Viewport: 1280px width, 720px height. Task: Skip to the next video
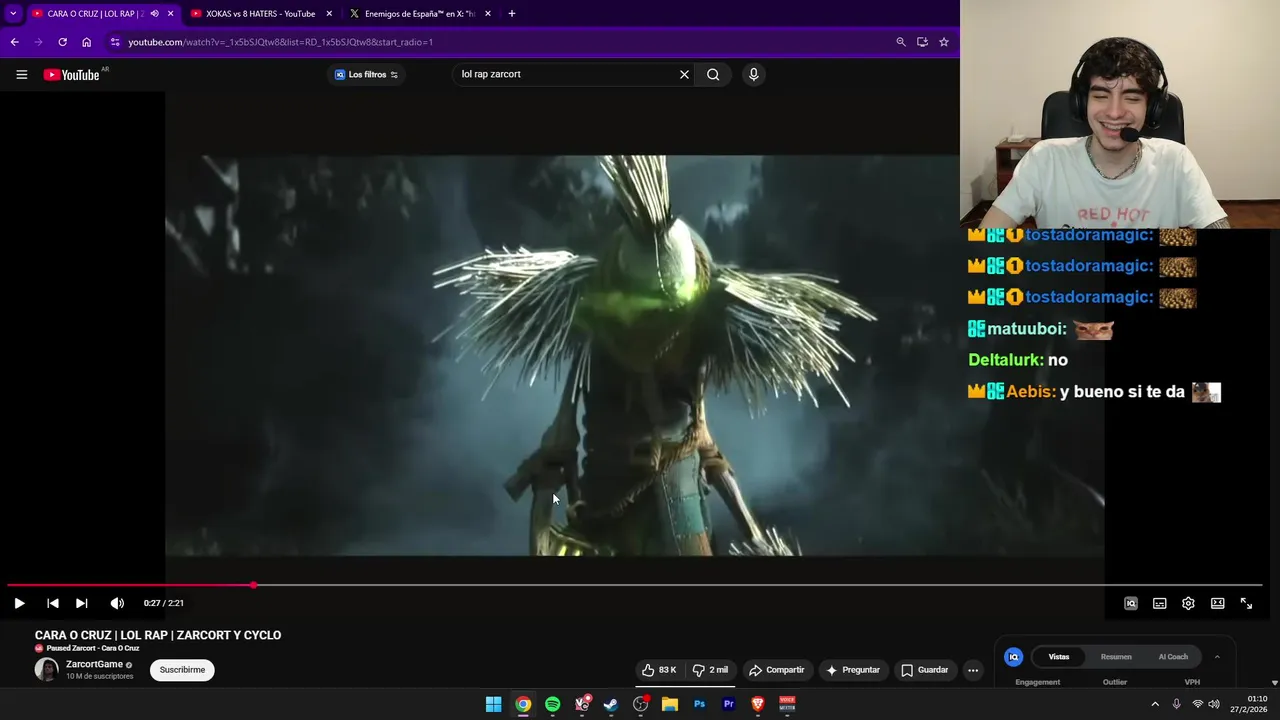[82, 603]
